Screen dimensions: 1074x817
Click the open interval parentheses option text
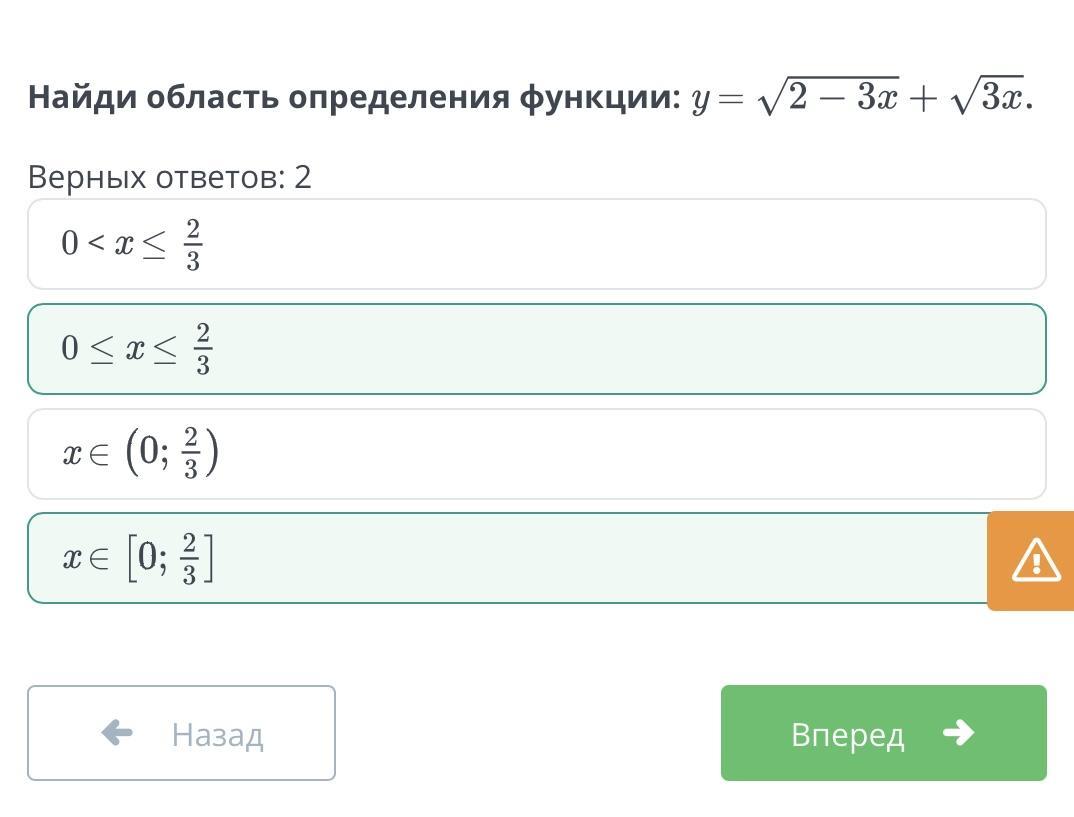(140, 453)
